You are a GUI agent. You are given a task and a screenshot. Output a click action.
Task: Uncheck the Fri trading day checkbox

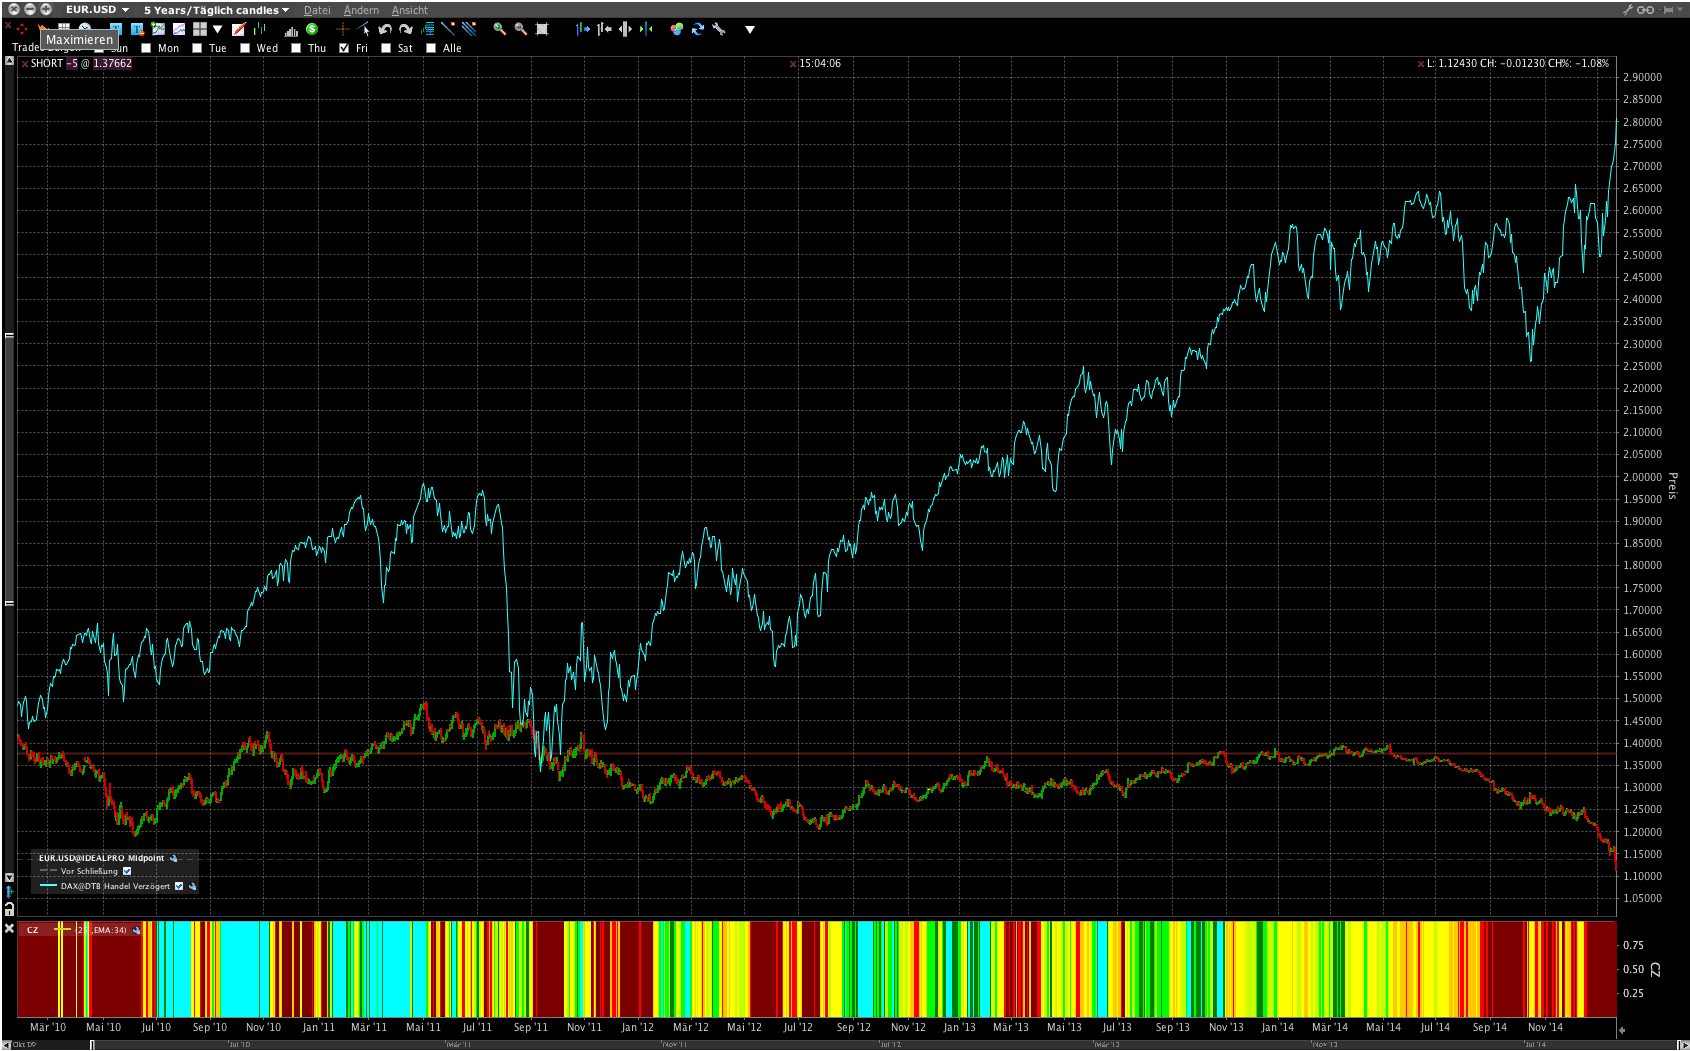tap(343, 47)
